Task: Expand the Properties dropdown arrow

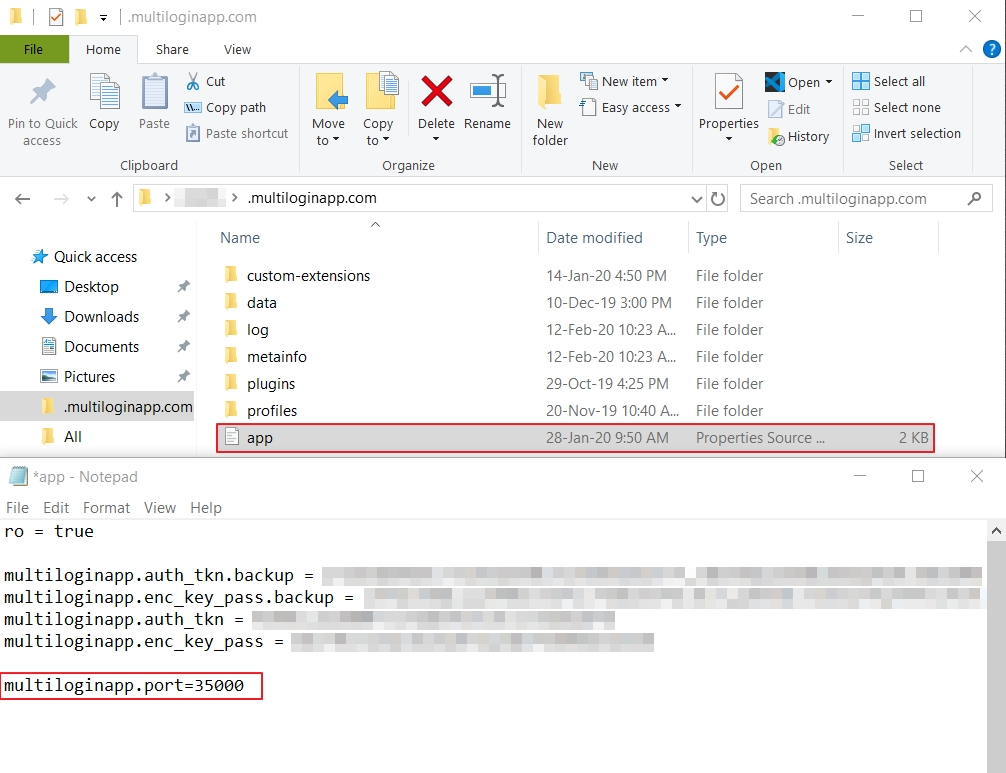Action: click(x=728, y=139)
